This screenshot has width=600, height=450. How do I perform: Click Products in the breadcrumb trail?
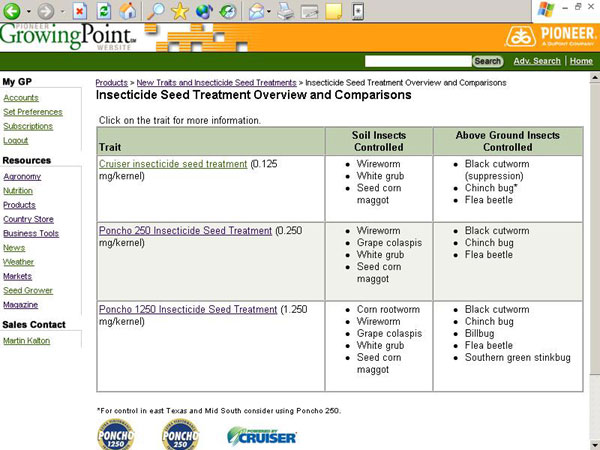coord(111,83)
